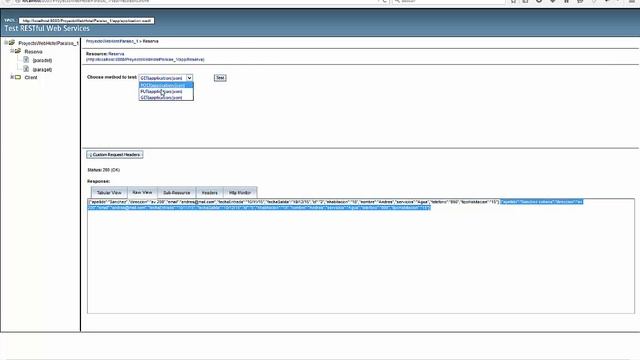The height and width of the screenshot is (360, 640).
Task: Choose the PUT application/json option
Action: click(x=166, y=91)
